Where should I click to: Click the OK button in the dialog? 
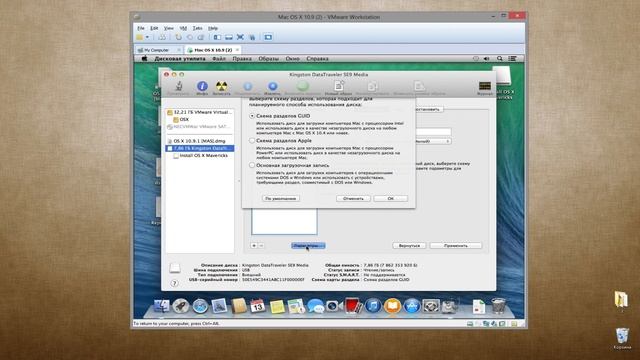point(391,198)
